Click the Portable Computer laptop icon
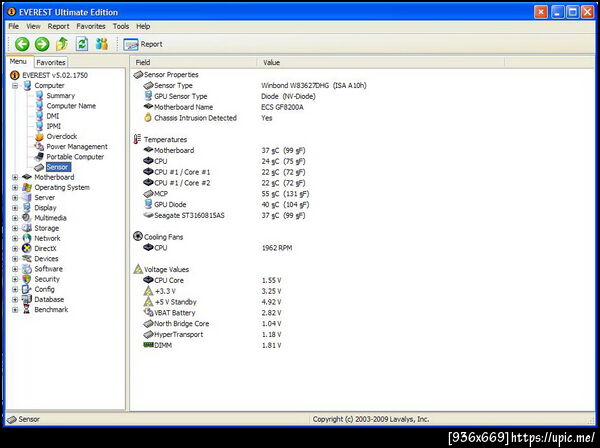600x448 pixels. tap(39, 157)
